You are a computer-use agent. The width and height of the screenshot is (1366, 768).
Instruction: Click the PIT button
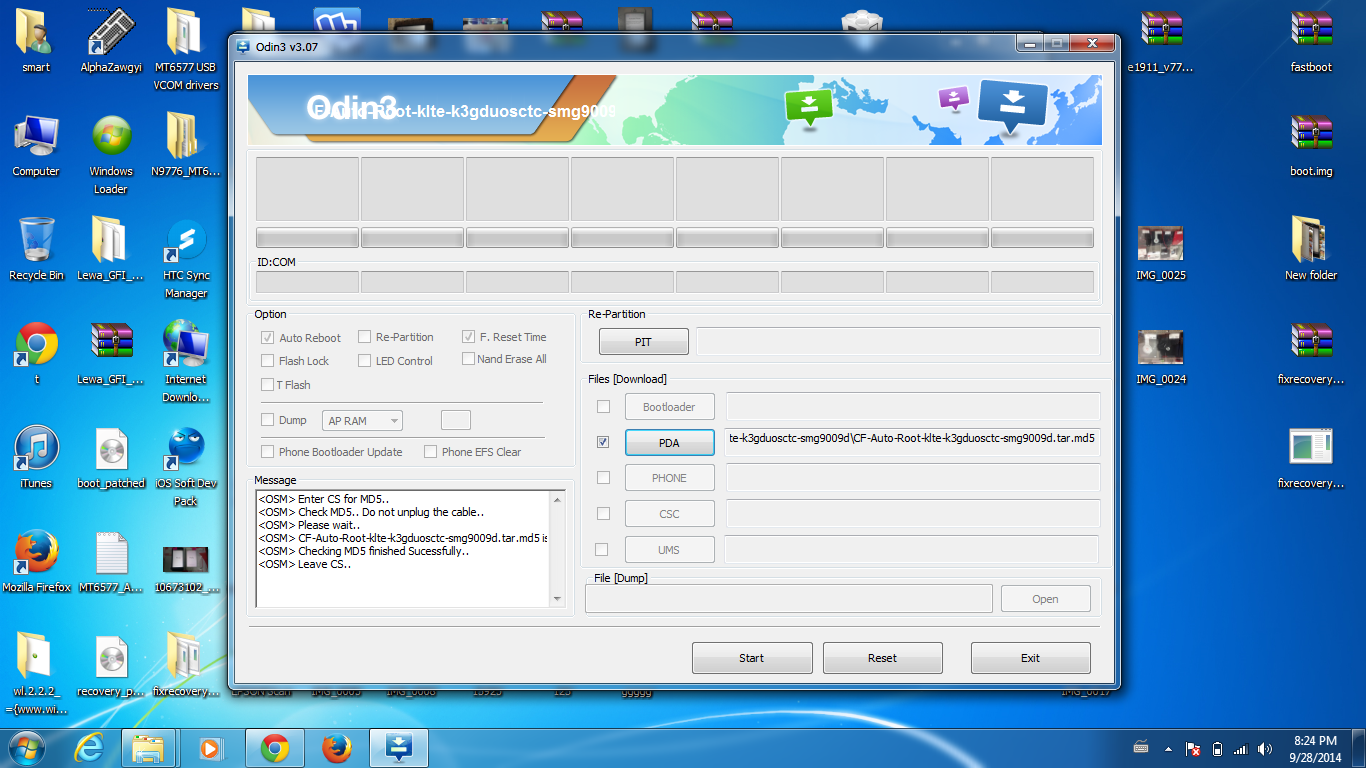click(x=643, y=342)
